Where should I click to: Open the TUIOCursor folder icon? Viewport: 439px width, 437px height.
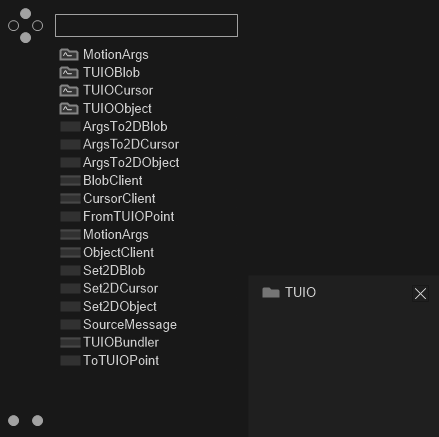point(69,91)
